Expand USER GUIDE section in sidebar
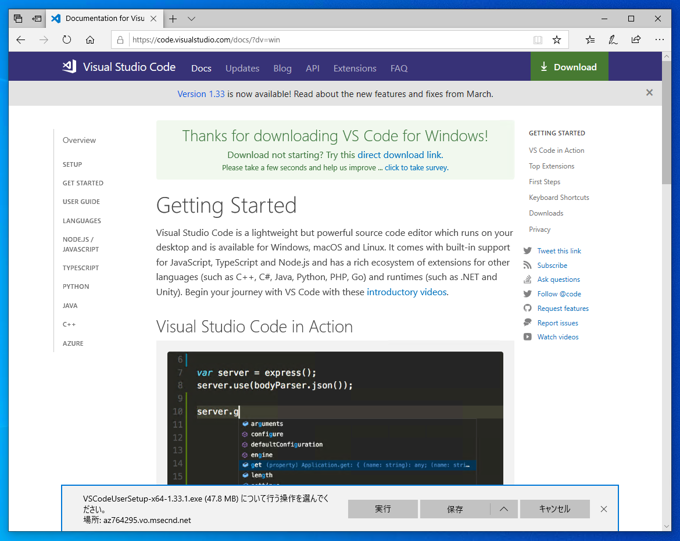This screenshot has height=541, width=680. tap(81, 202)
